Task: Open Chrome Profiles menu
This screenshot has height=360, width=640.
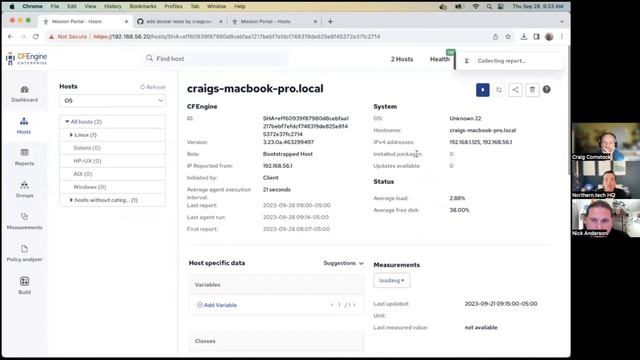Action: pyautogui.click(x=173, y=7)
